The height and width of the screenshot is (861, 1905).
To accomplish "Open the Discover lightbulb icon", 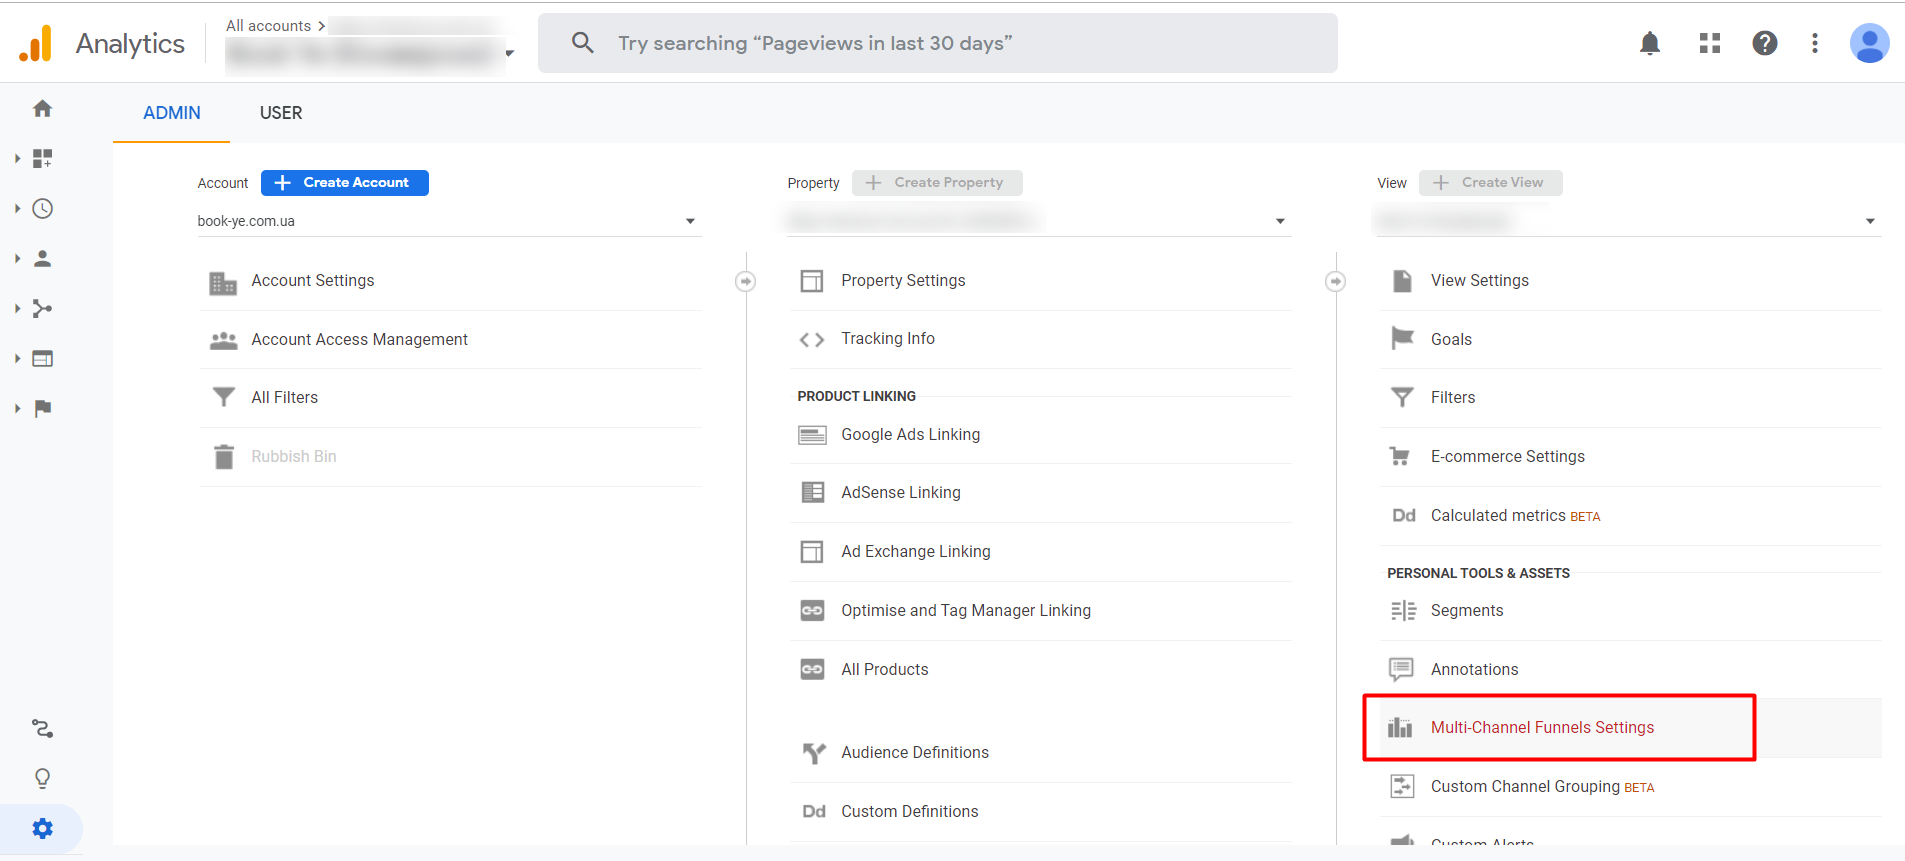I will pos(42,778).
